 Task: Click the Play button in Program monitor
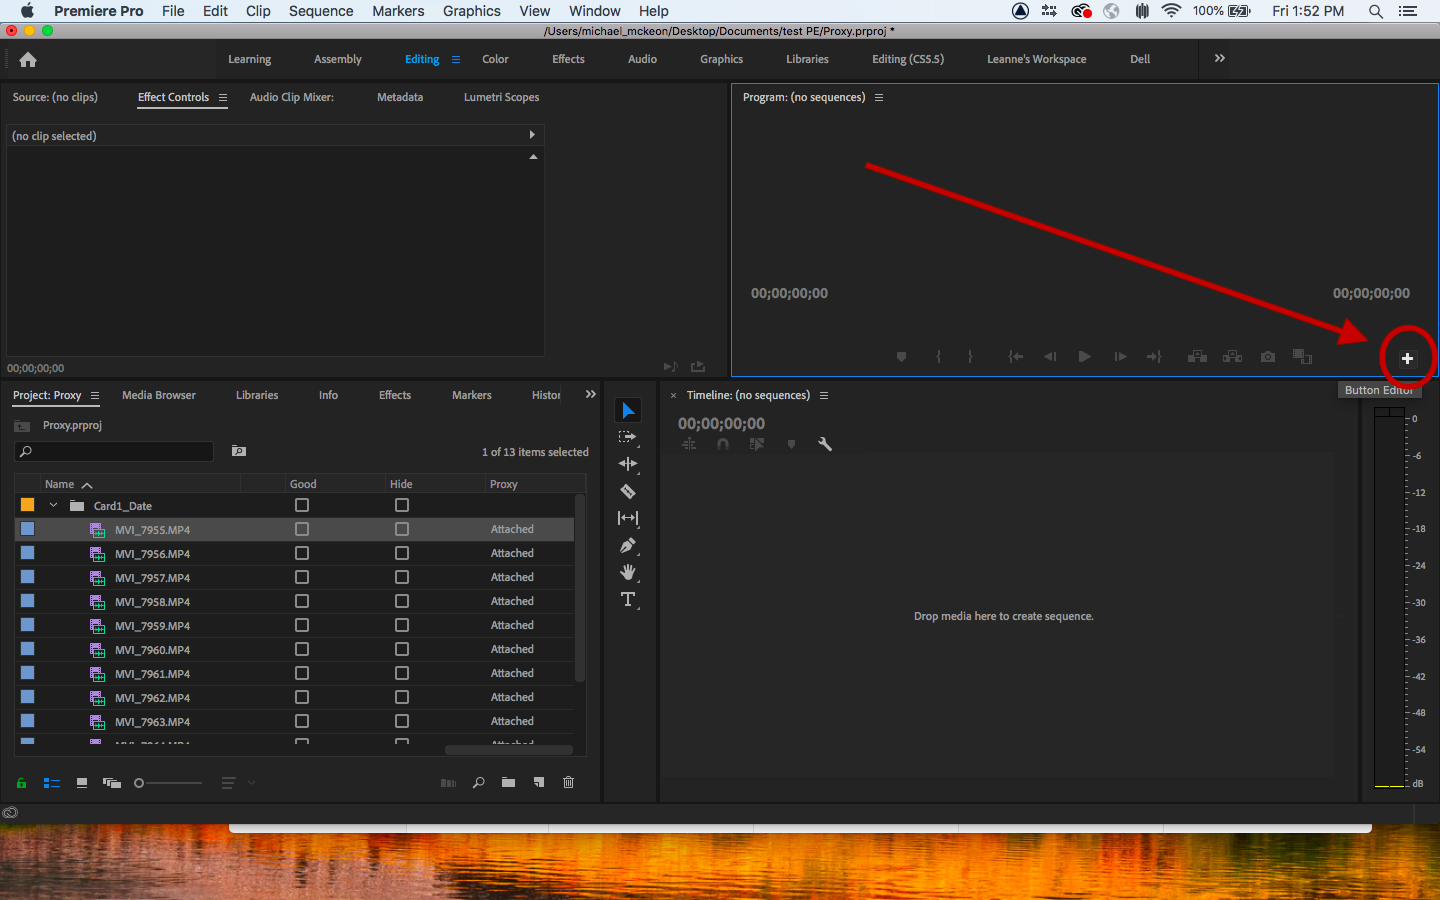(x=1084, y=357)
